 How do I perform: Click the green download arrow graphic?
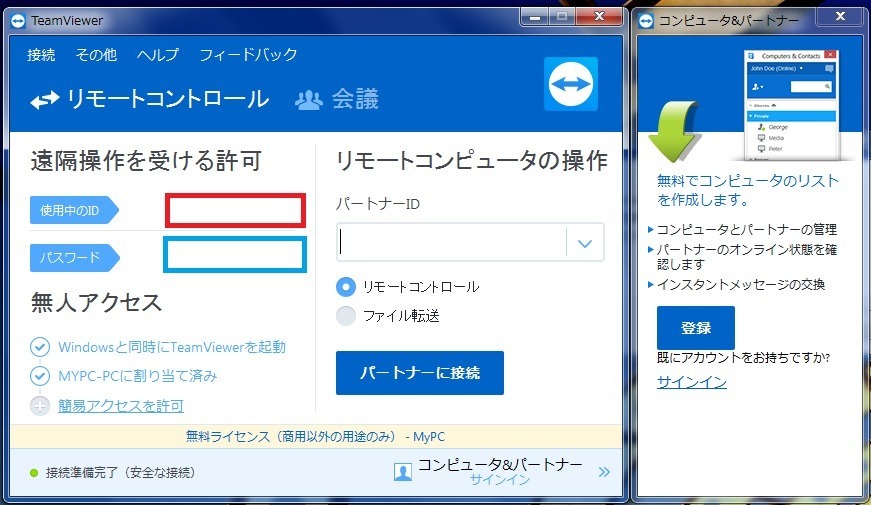674,132
